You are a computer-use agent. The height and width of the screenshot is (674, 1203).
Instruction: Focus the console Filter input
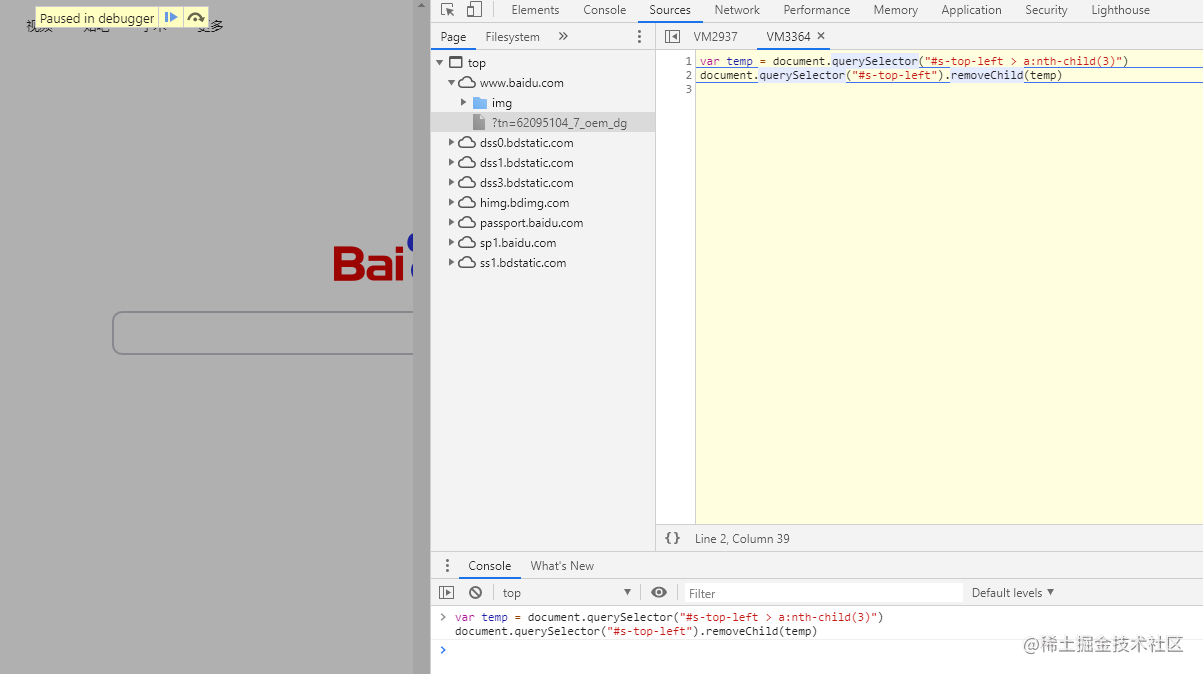(823, 593)
